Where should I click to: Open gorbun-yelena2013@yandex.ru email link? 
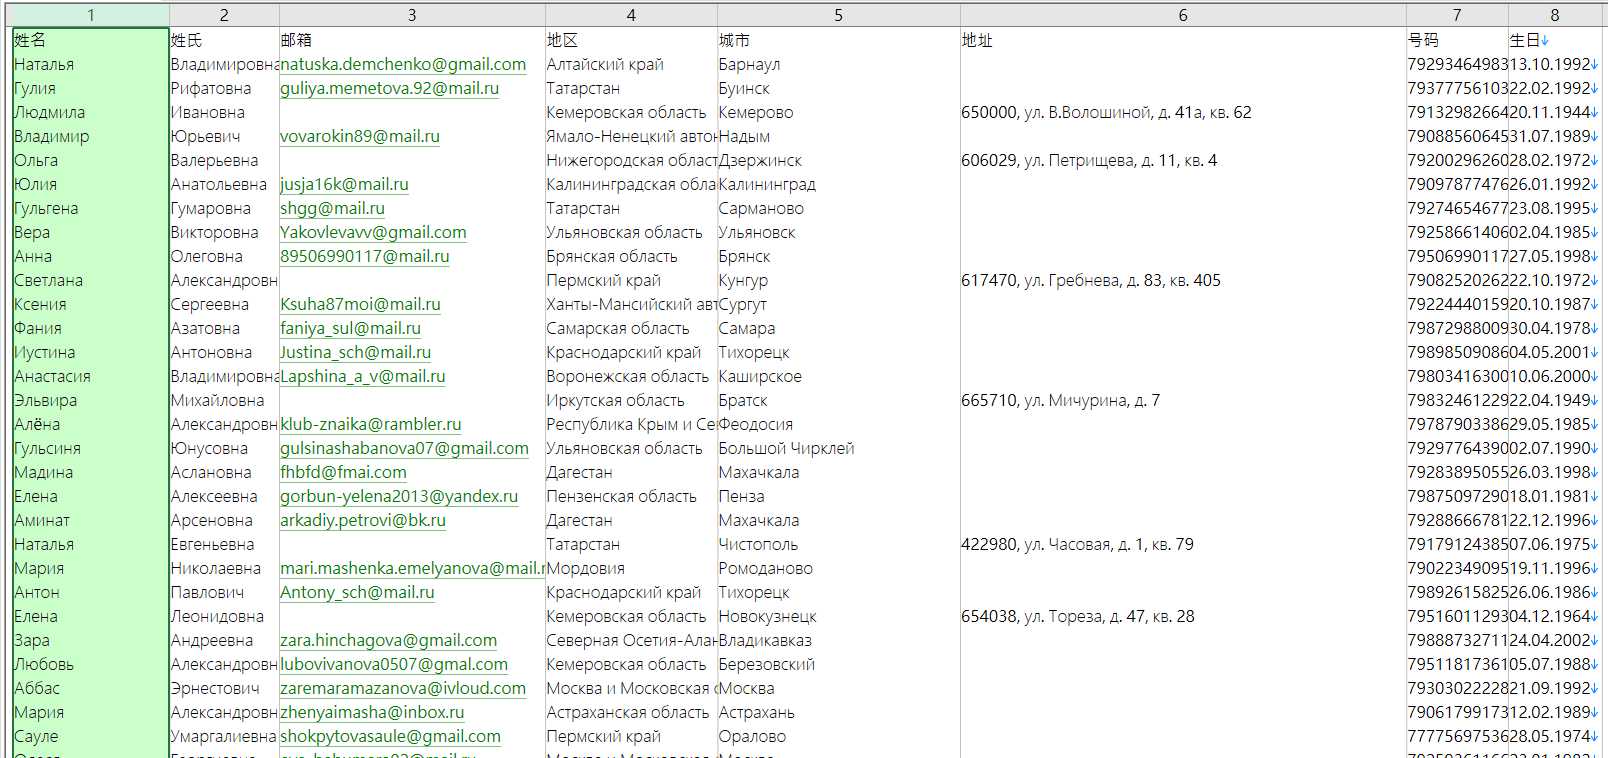399,496
